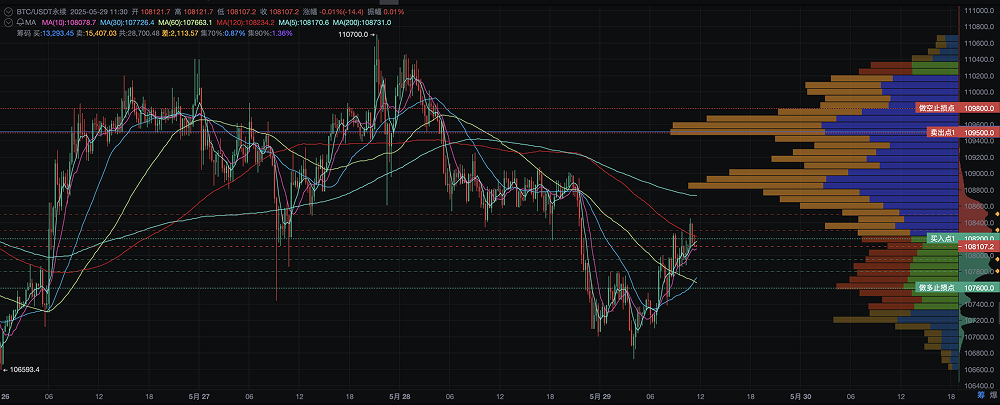Click the open price 108121.7 value
Image resolution: width=1000 pixels, height=405 pixels.
click(155, 12)
